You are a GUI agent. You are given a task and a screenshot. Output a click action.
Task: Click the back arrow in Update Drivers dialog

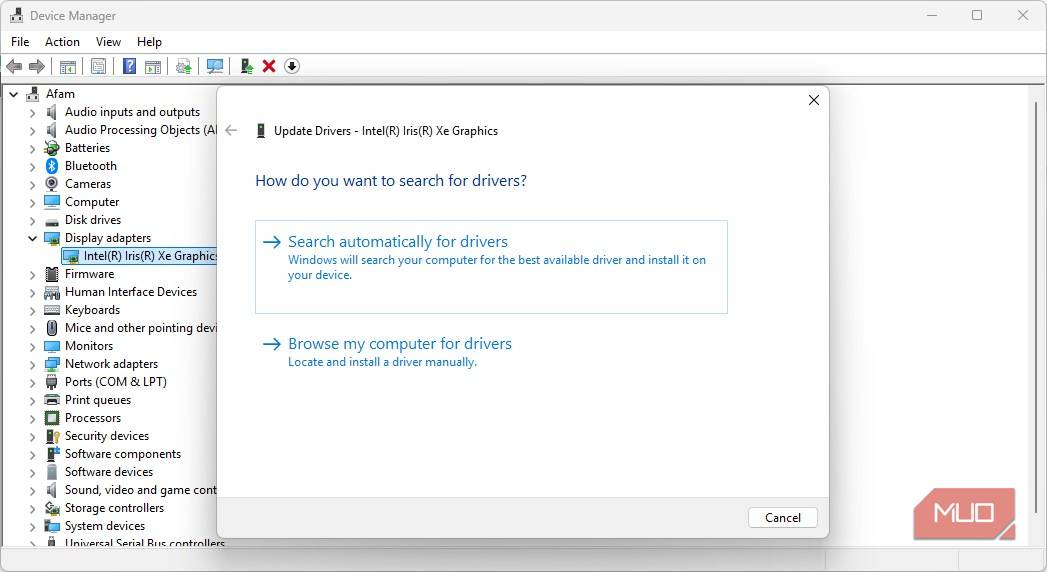[x=231, y=130]
